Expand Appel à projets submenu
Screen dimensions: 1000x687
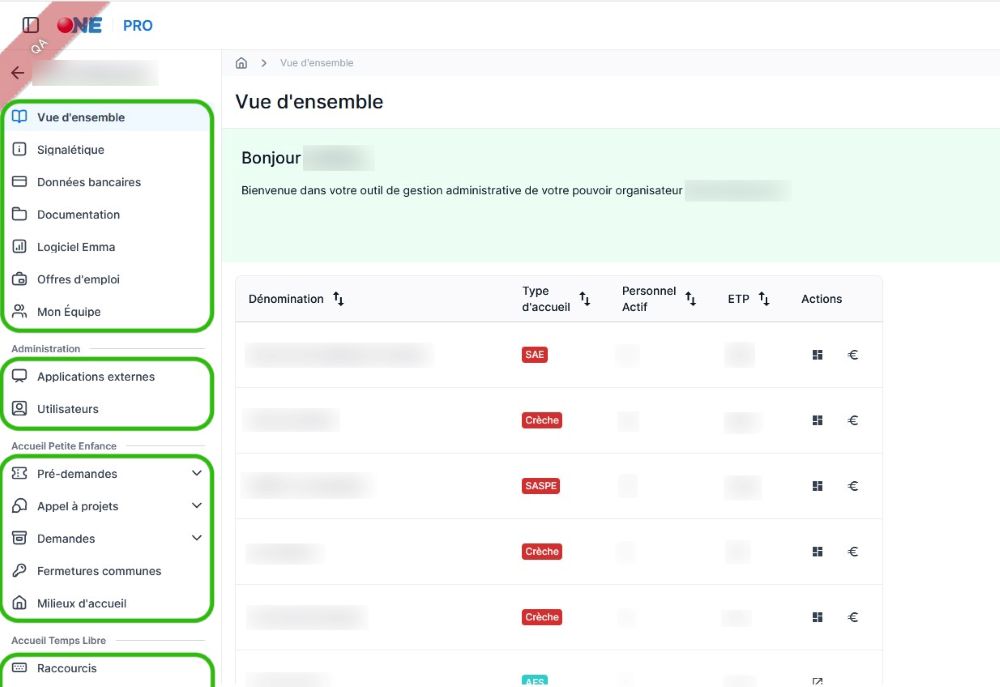[x=196, y=506]
